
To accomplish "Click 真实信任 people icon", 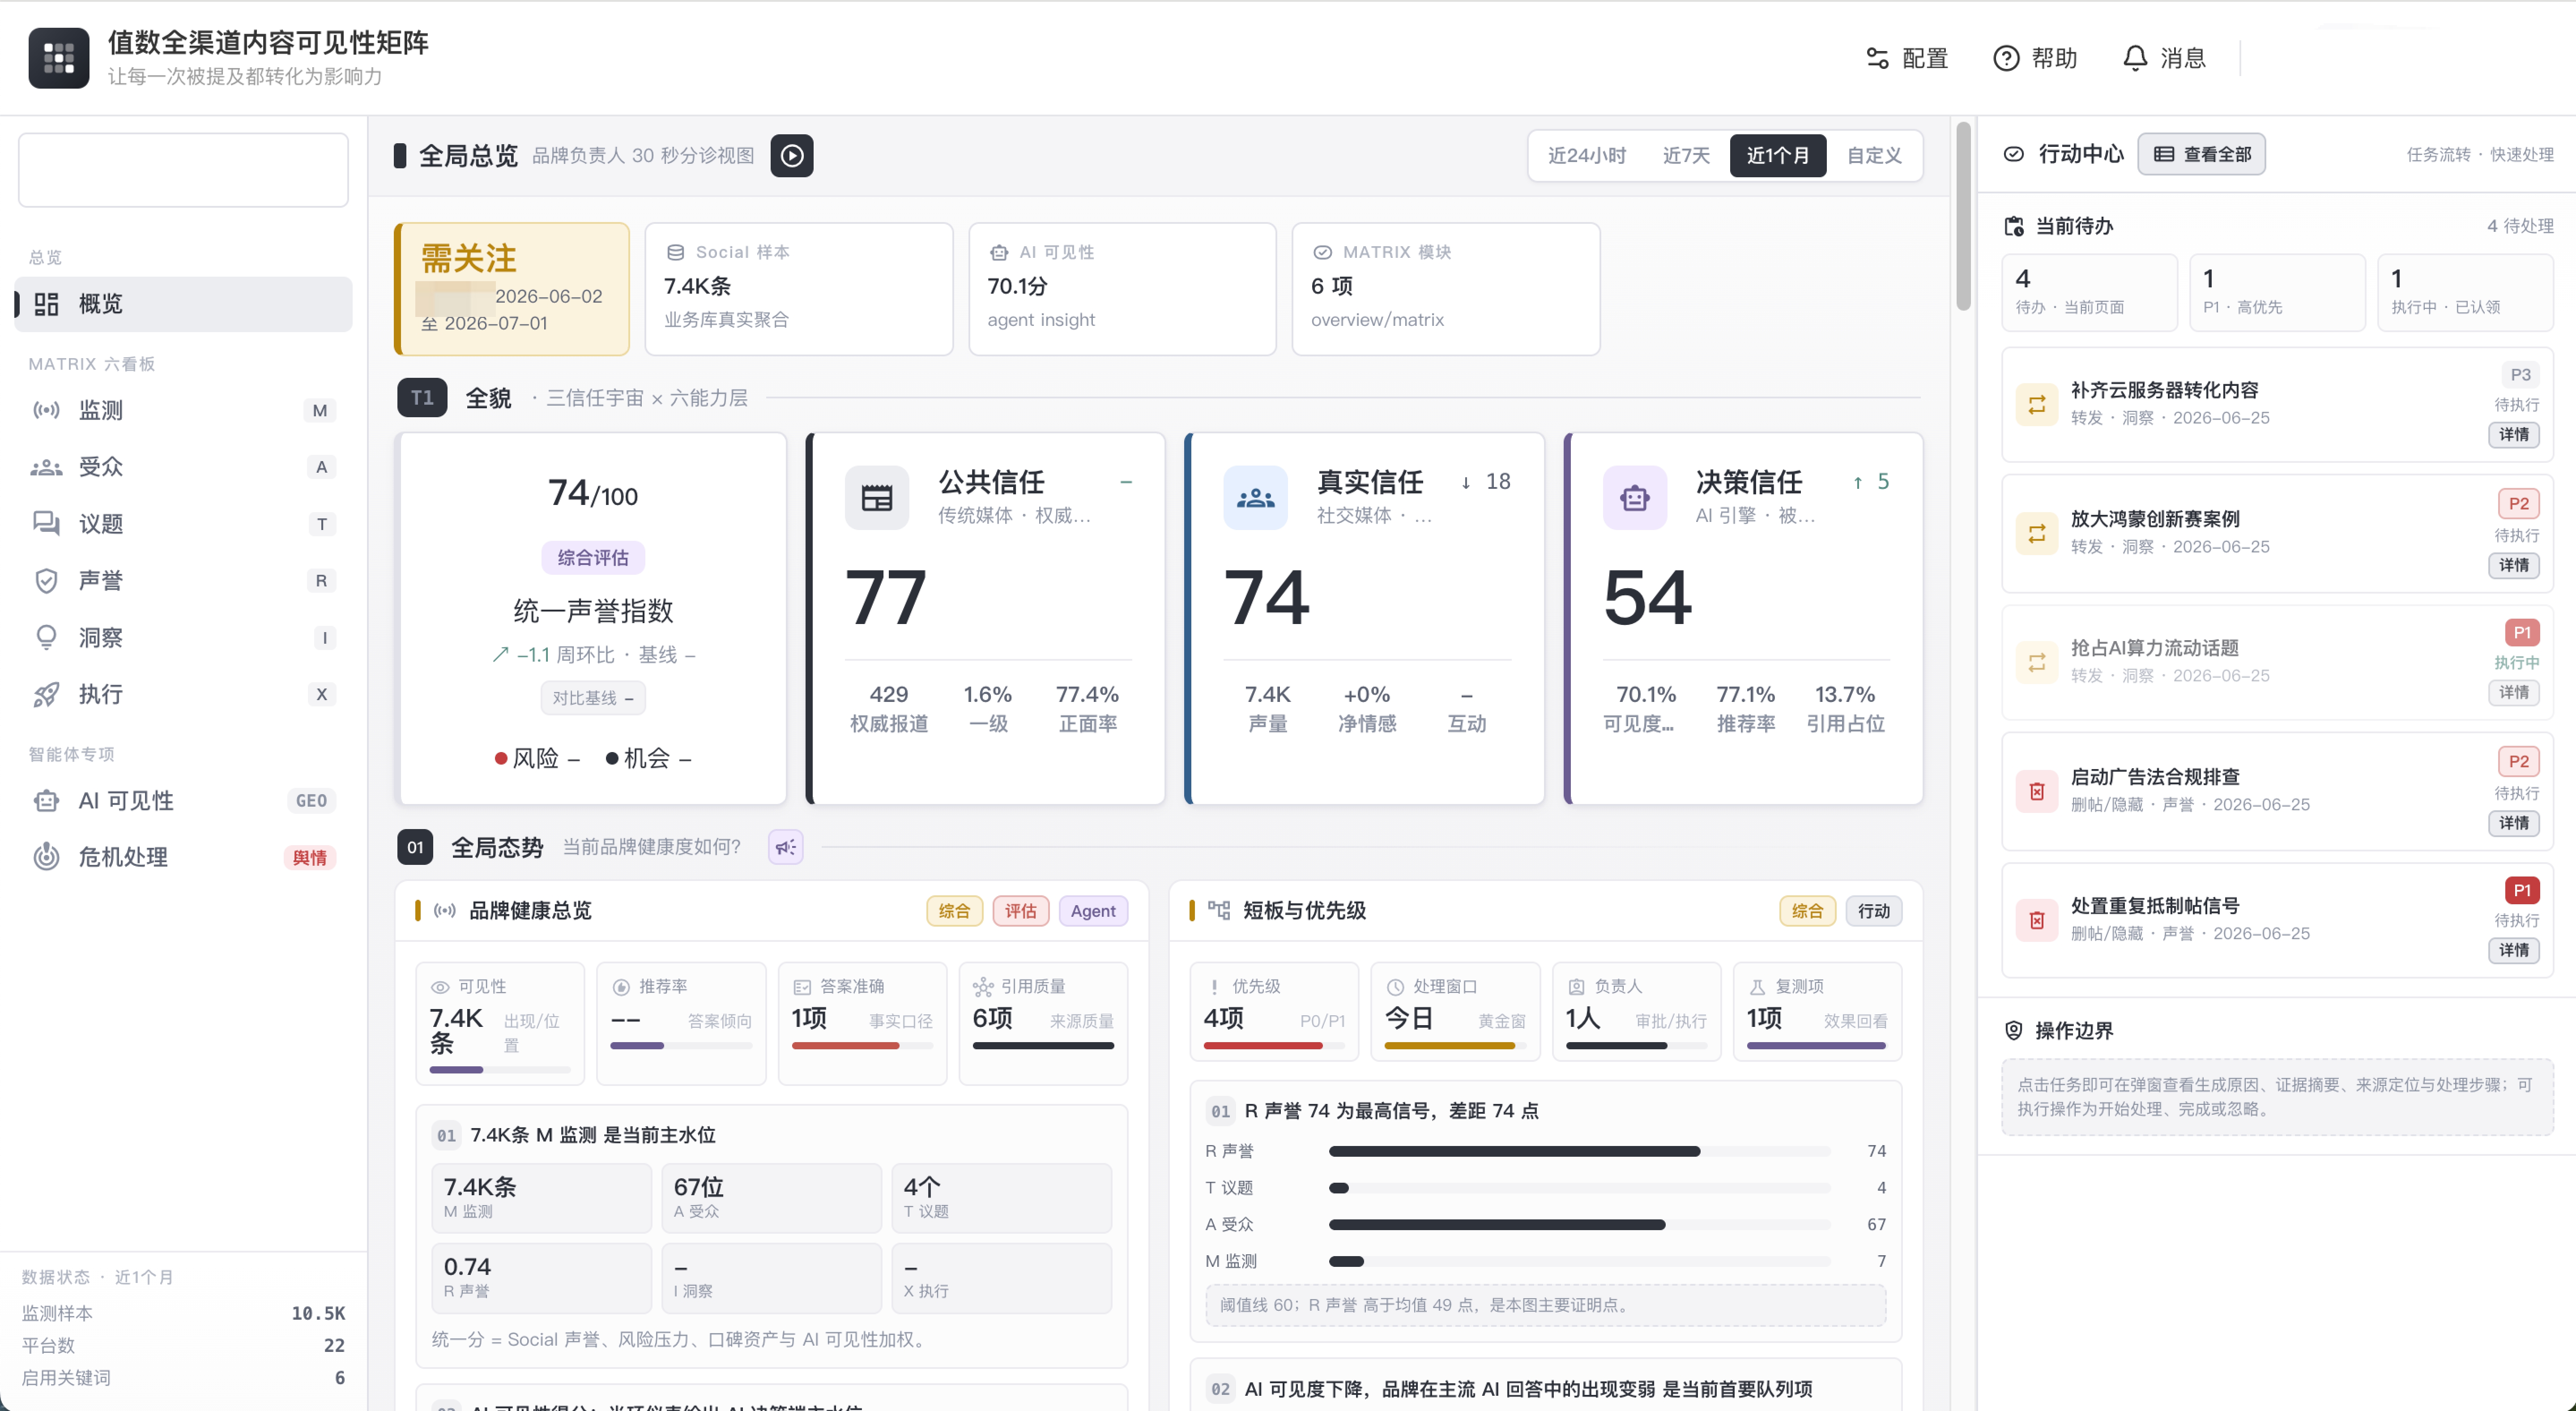I will coord(1255,497).
